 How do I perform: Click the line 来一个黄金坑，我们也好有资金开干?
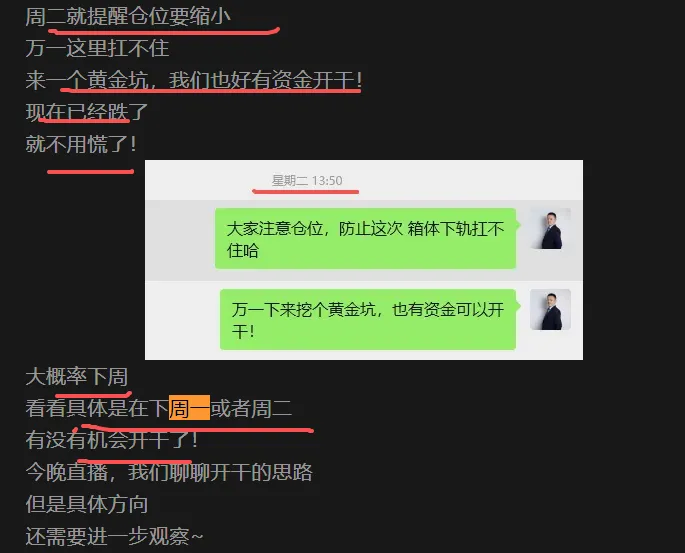point(194,80)
